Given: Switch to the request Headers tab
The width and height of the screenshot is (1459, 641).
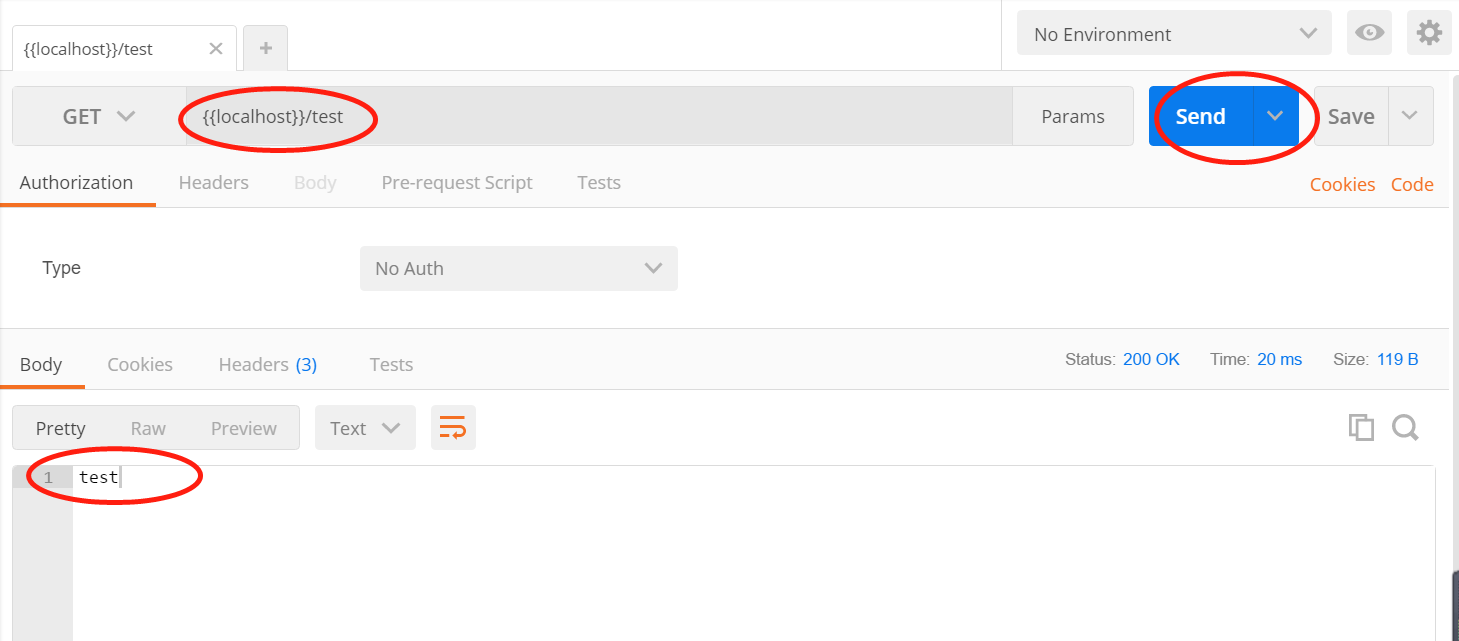Looking at the screenshot, I should [213, 182].
